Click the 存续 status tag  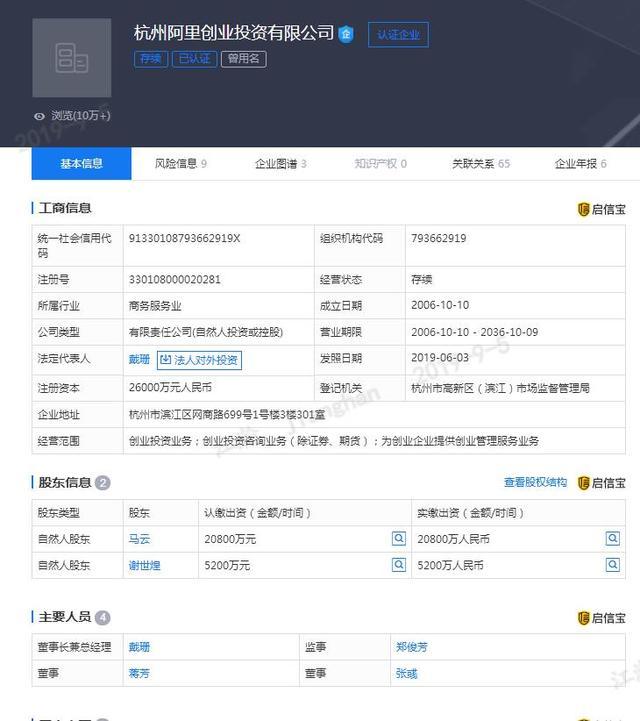[150, 59]
